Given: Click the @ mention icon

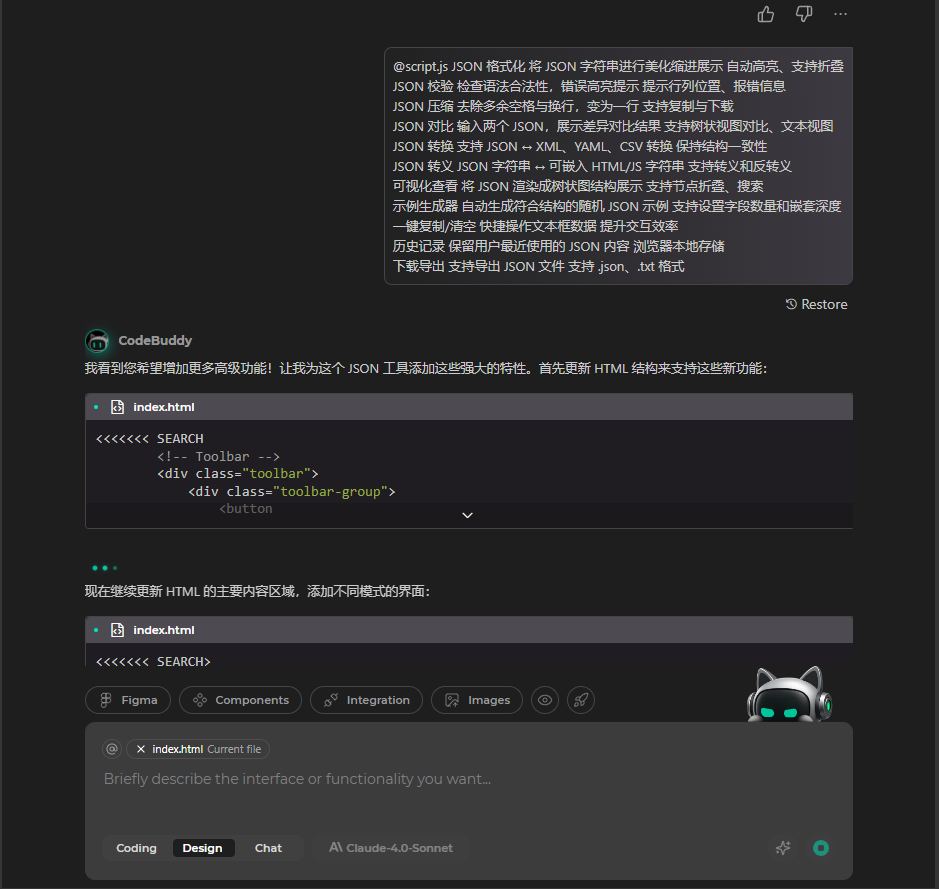Looking at the screenshot, I should (111, 748).
